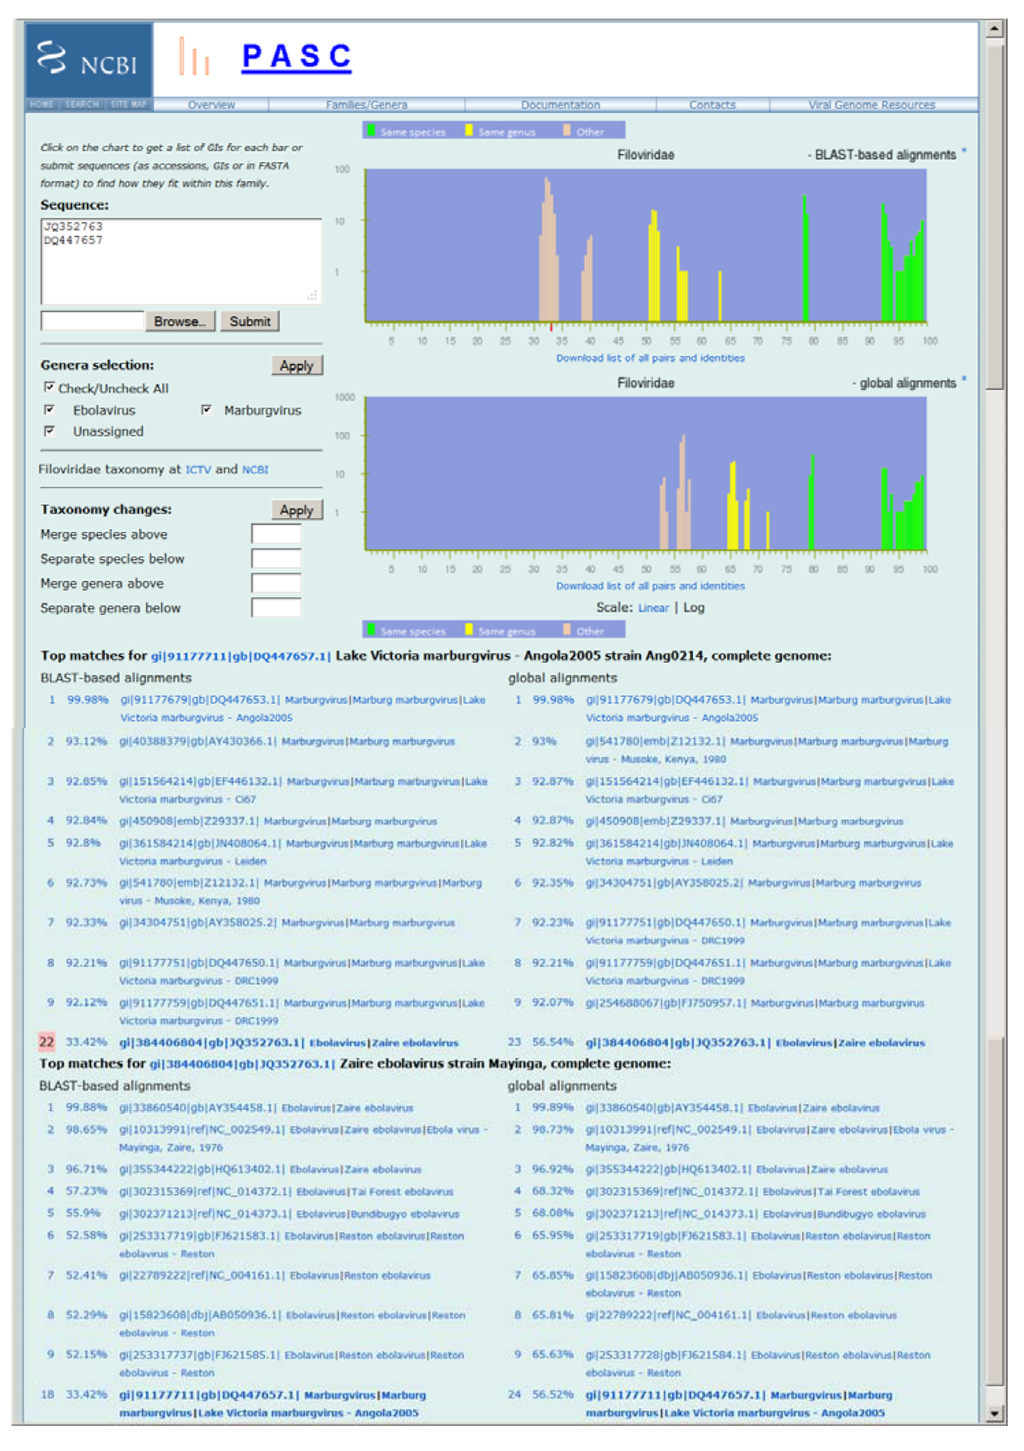Open the global match gi|253317728|gb|FJ621584.1 link
This screenshot has width=1024, height=1451.
pyautogui.click(x=666, y=1355)
